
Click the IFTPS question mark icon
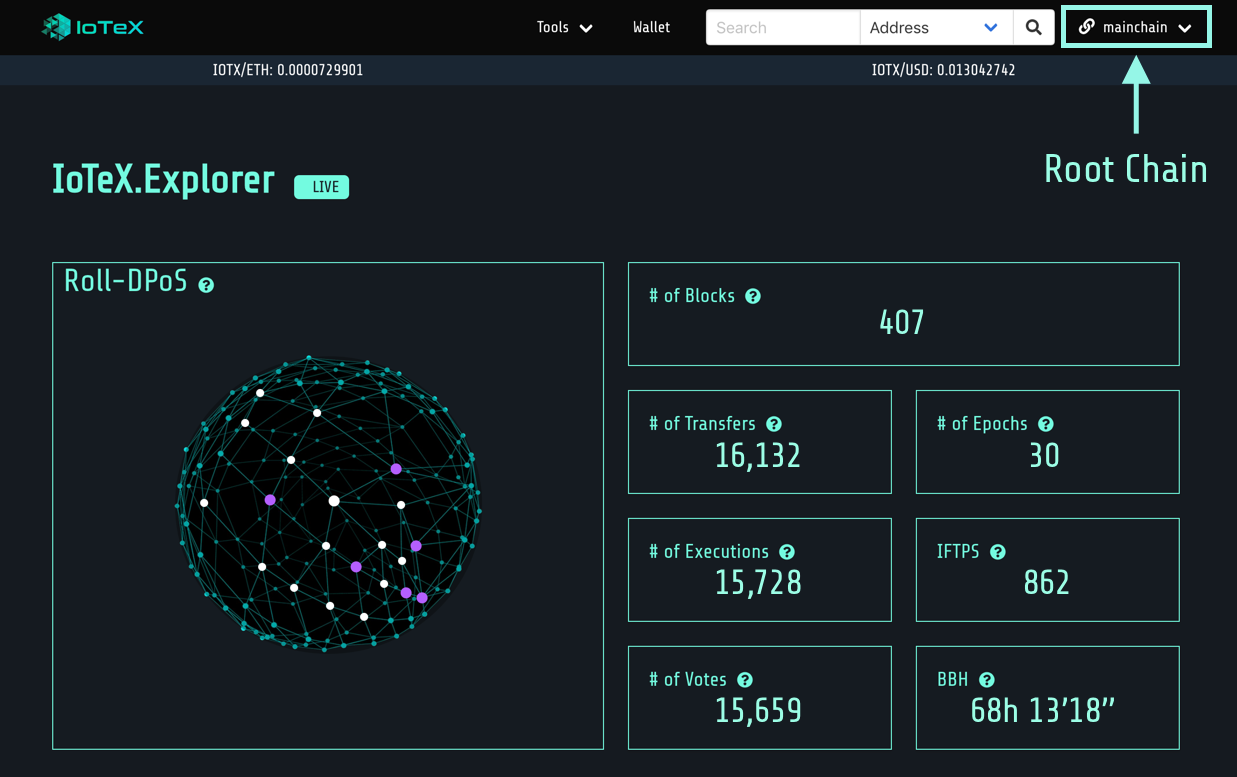tap(997, 551)
